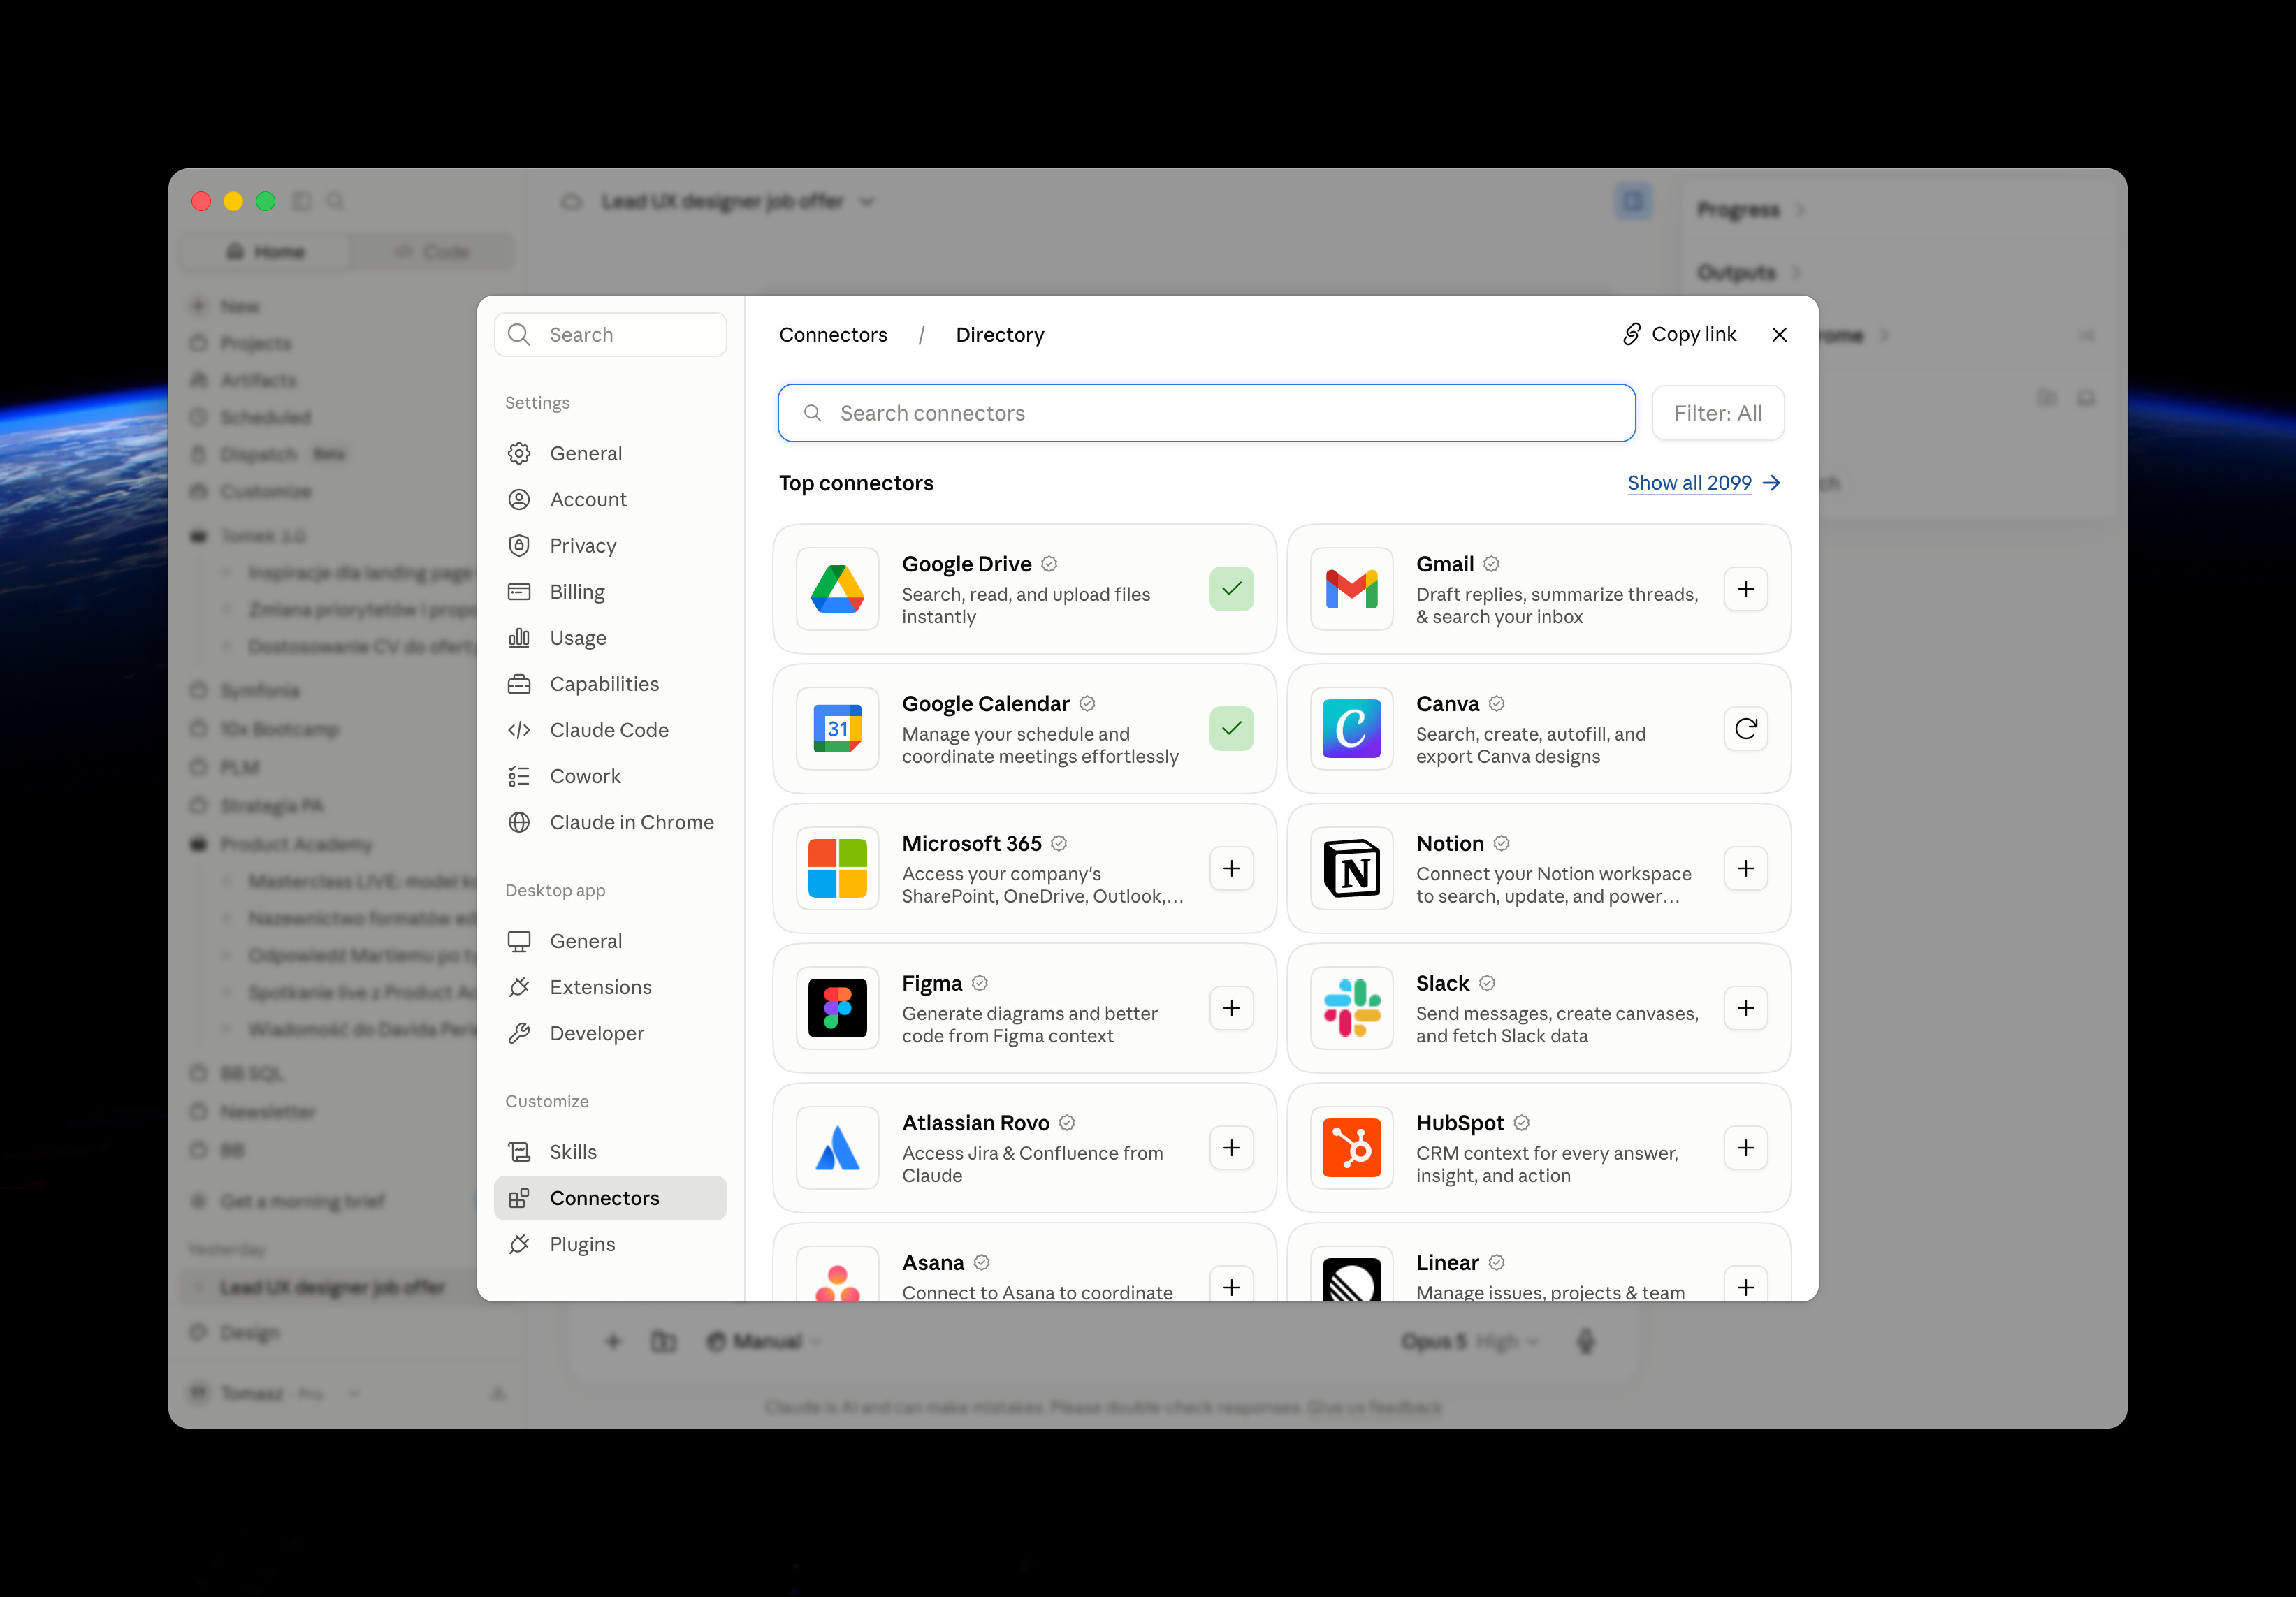Go back via the Connectors breadcrumb
The image size is (2296, 1597).
[833, 335]
